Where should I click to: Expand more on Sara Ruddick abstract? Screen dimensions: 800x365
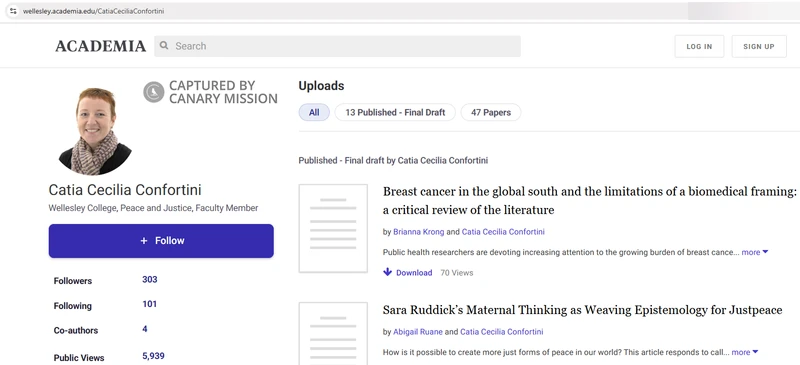[745, 352]
